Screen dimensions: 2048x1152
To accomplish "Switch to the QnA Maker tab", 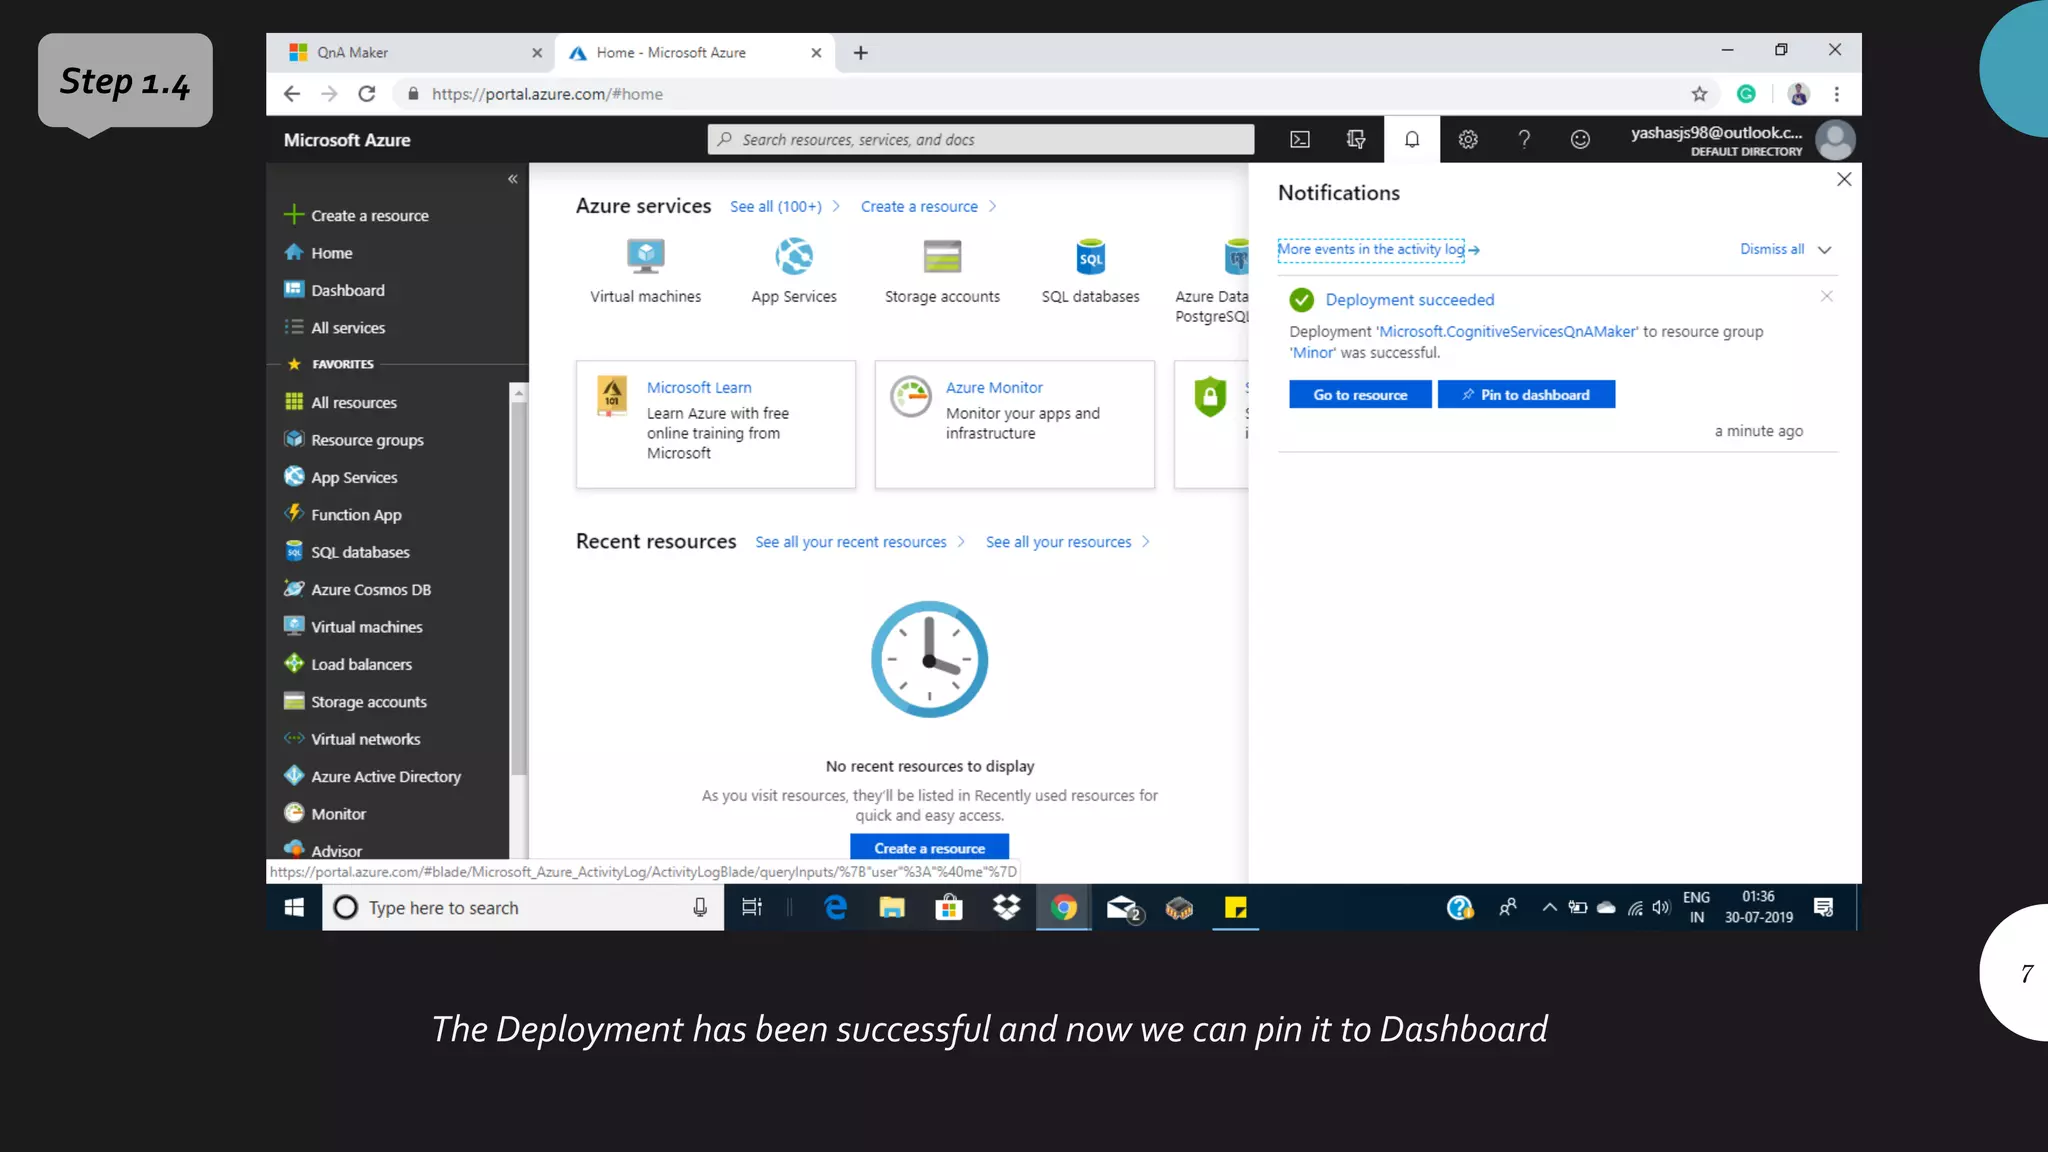I will [410, 53].
